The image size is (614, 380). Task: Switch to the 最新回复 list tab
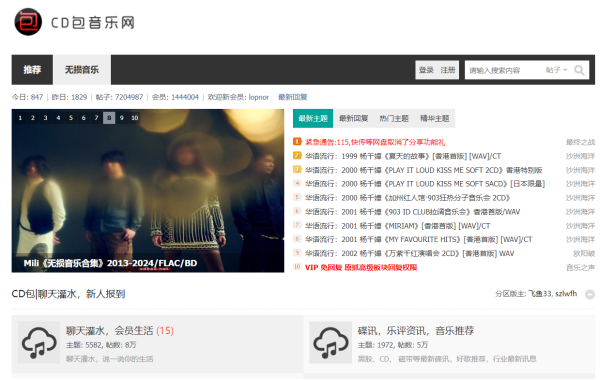click(x=353, y=118)
